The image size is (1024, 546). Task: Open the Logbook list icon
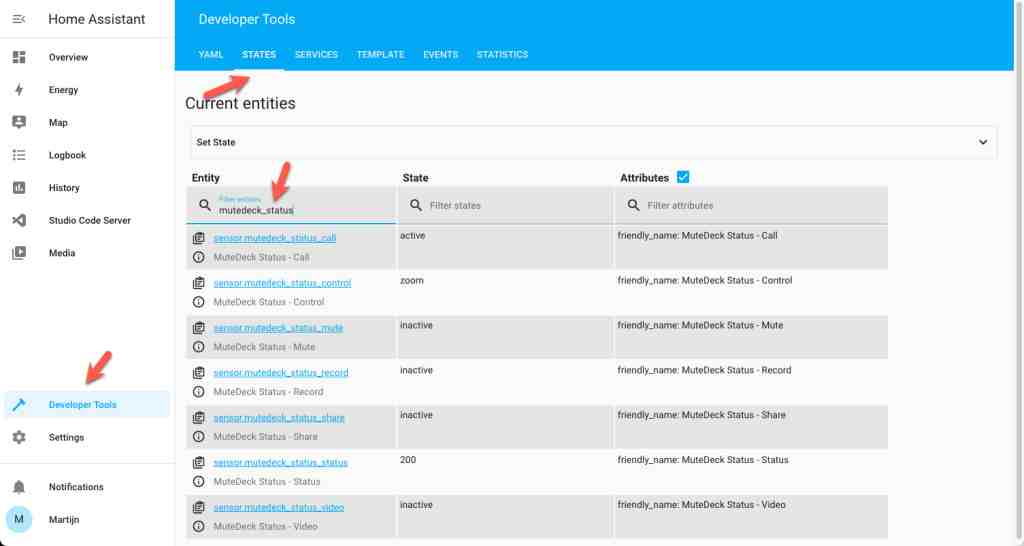point(19,155)
